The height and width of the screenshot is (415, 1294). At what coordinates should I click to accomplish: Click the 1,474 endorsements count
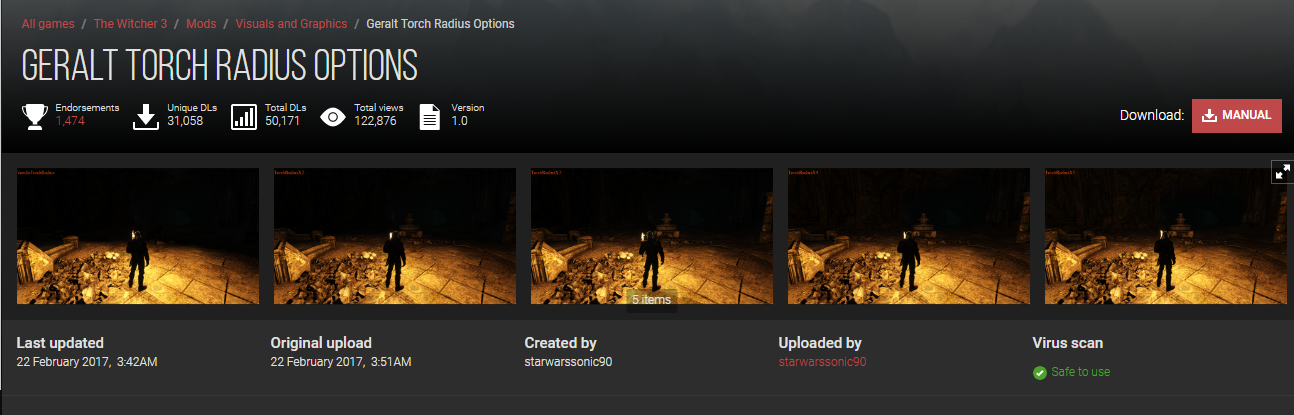coord(71,121)
